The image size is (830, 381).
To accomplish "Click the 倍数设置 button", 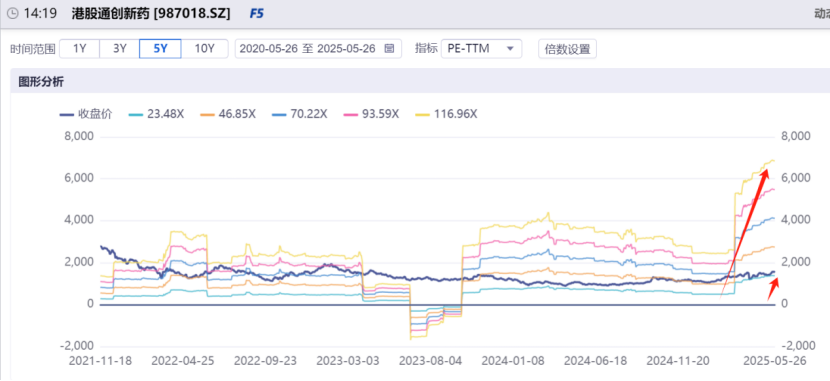I will [x=567, y=49].
